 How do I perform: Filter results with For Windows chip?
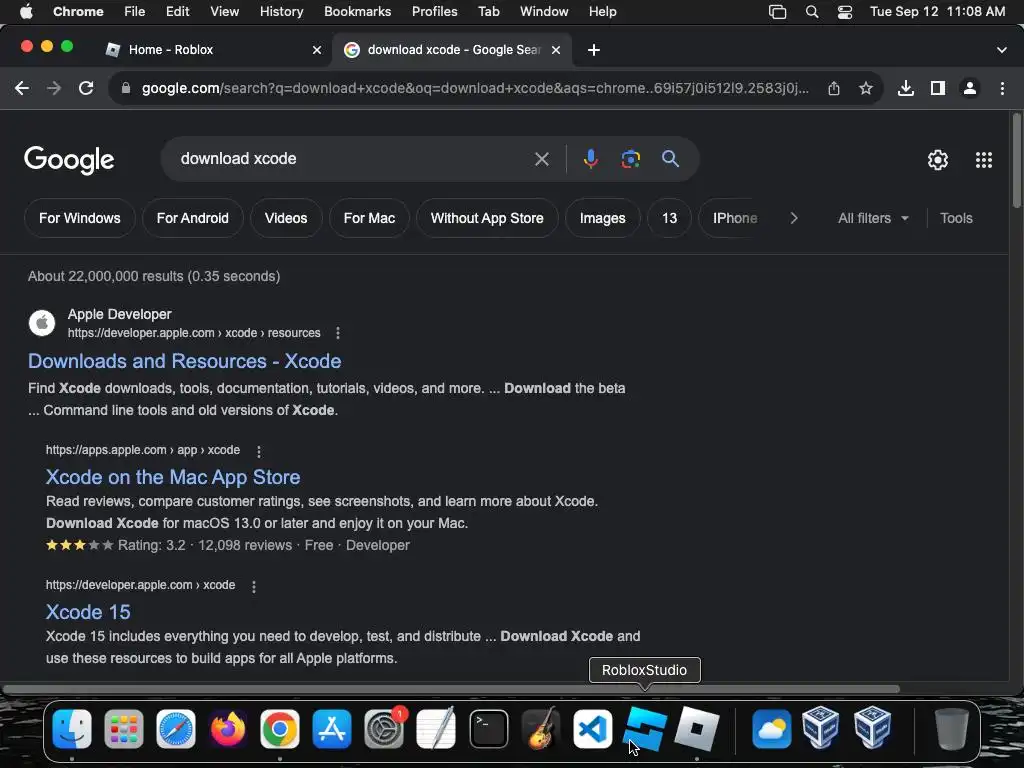click(x=80, y=218)
